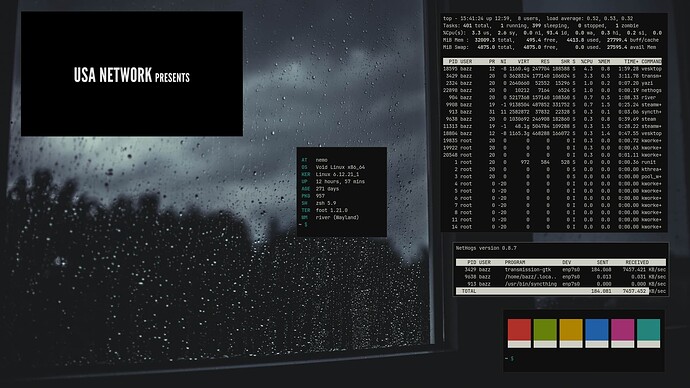This screenshot has height=388, width=690.
Task: Click the blue color block
Action: (597, 333)
